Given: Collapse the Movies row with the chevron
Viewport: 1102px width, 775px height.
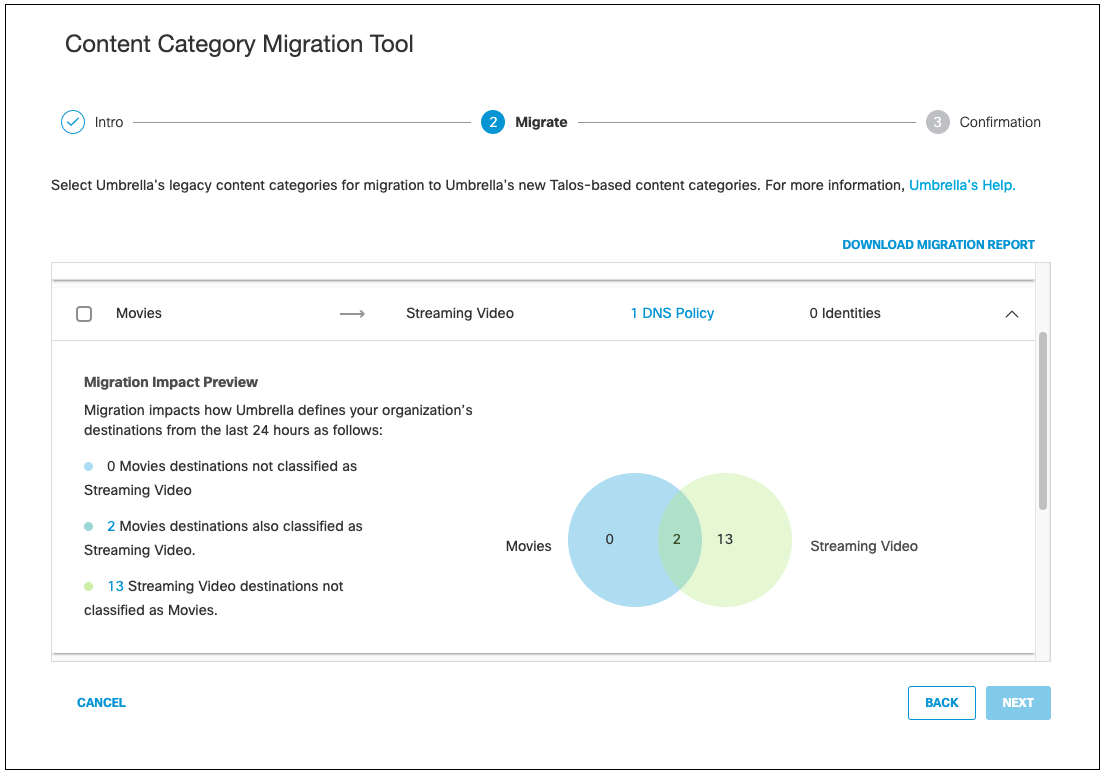Looking at the screenshot, I should pos(1011,314).
